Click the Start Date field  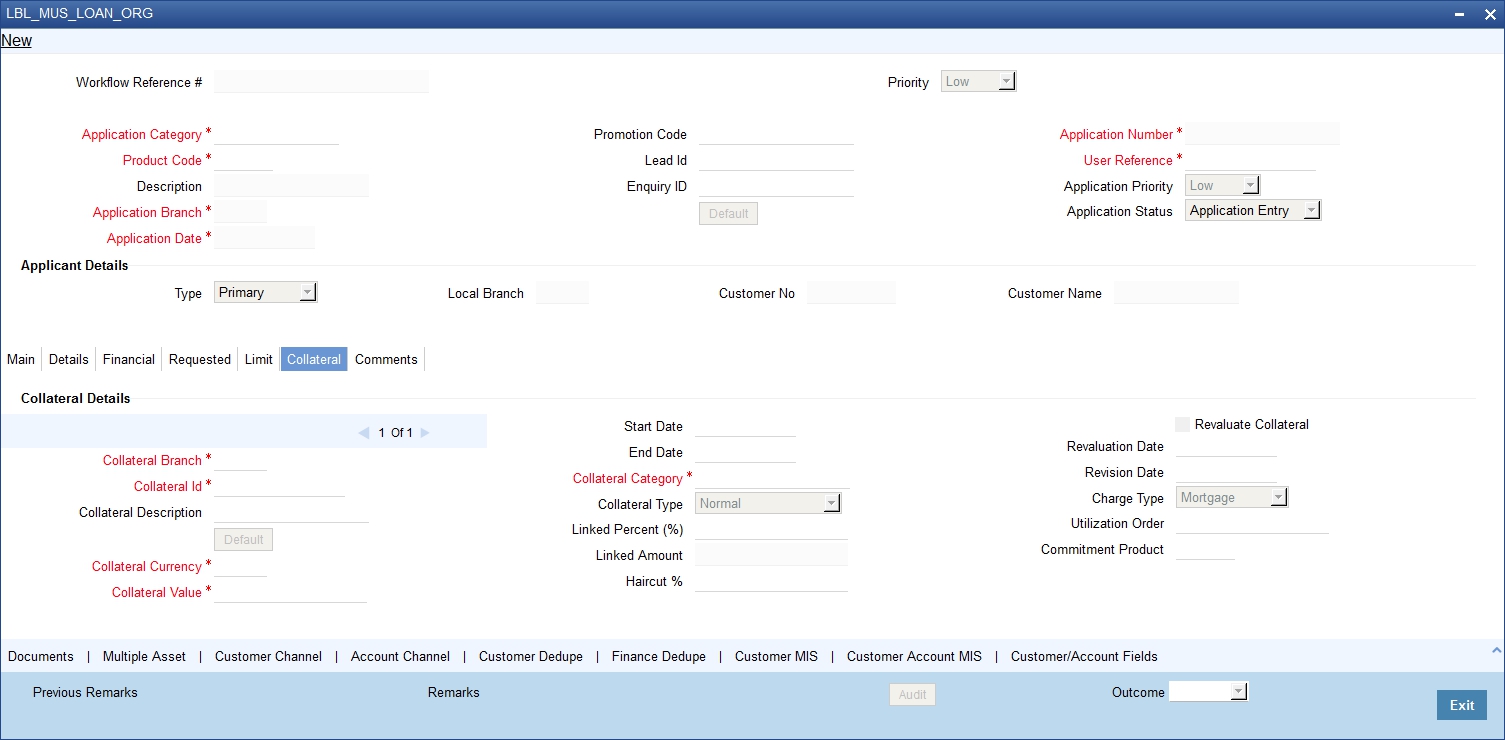[x=745, y=426]
